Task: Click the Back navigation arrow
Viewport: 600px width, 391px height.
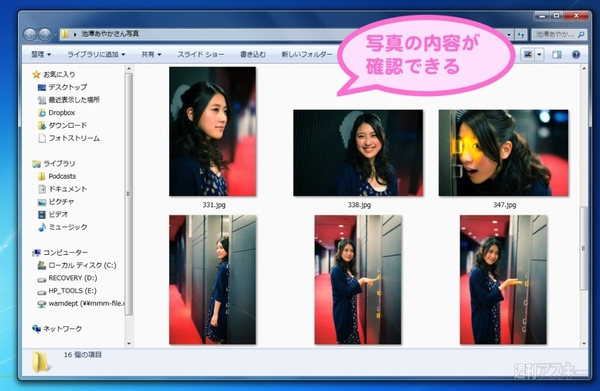Action: (30, 35)
